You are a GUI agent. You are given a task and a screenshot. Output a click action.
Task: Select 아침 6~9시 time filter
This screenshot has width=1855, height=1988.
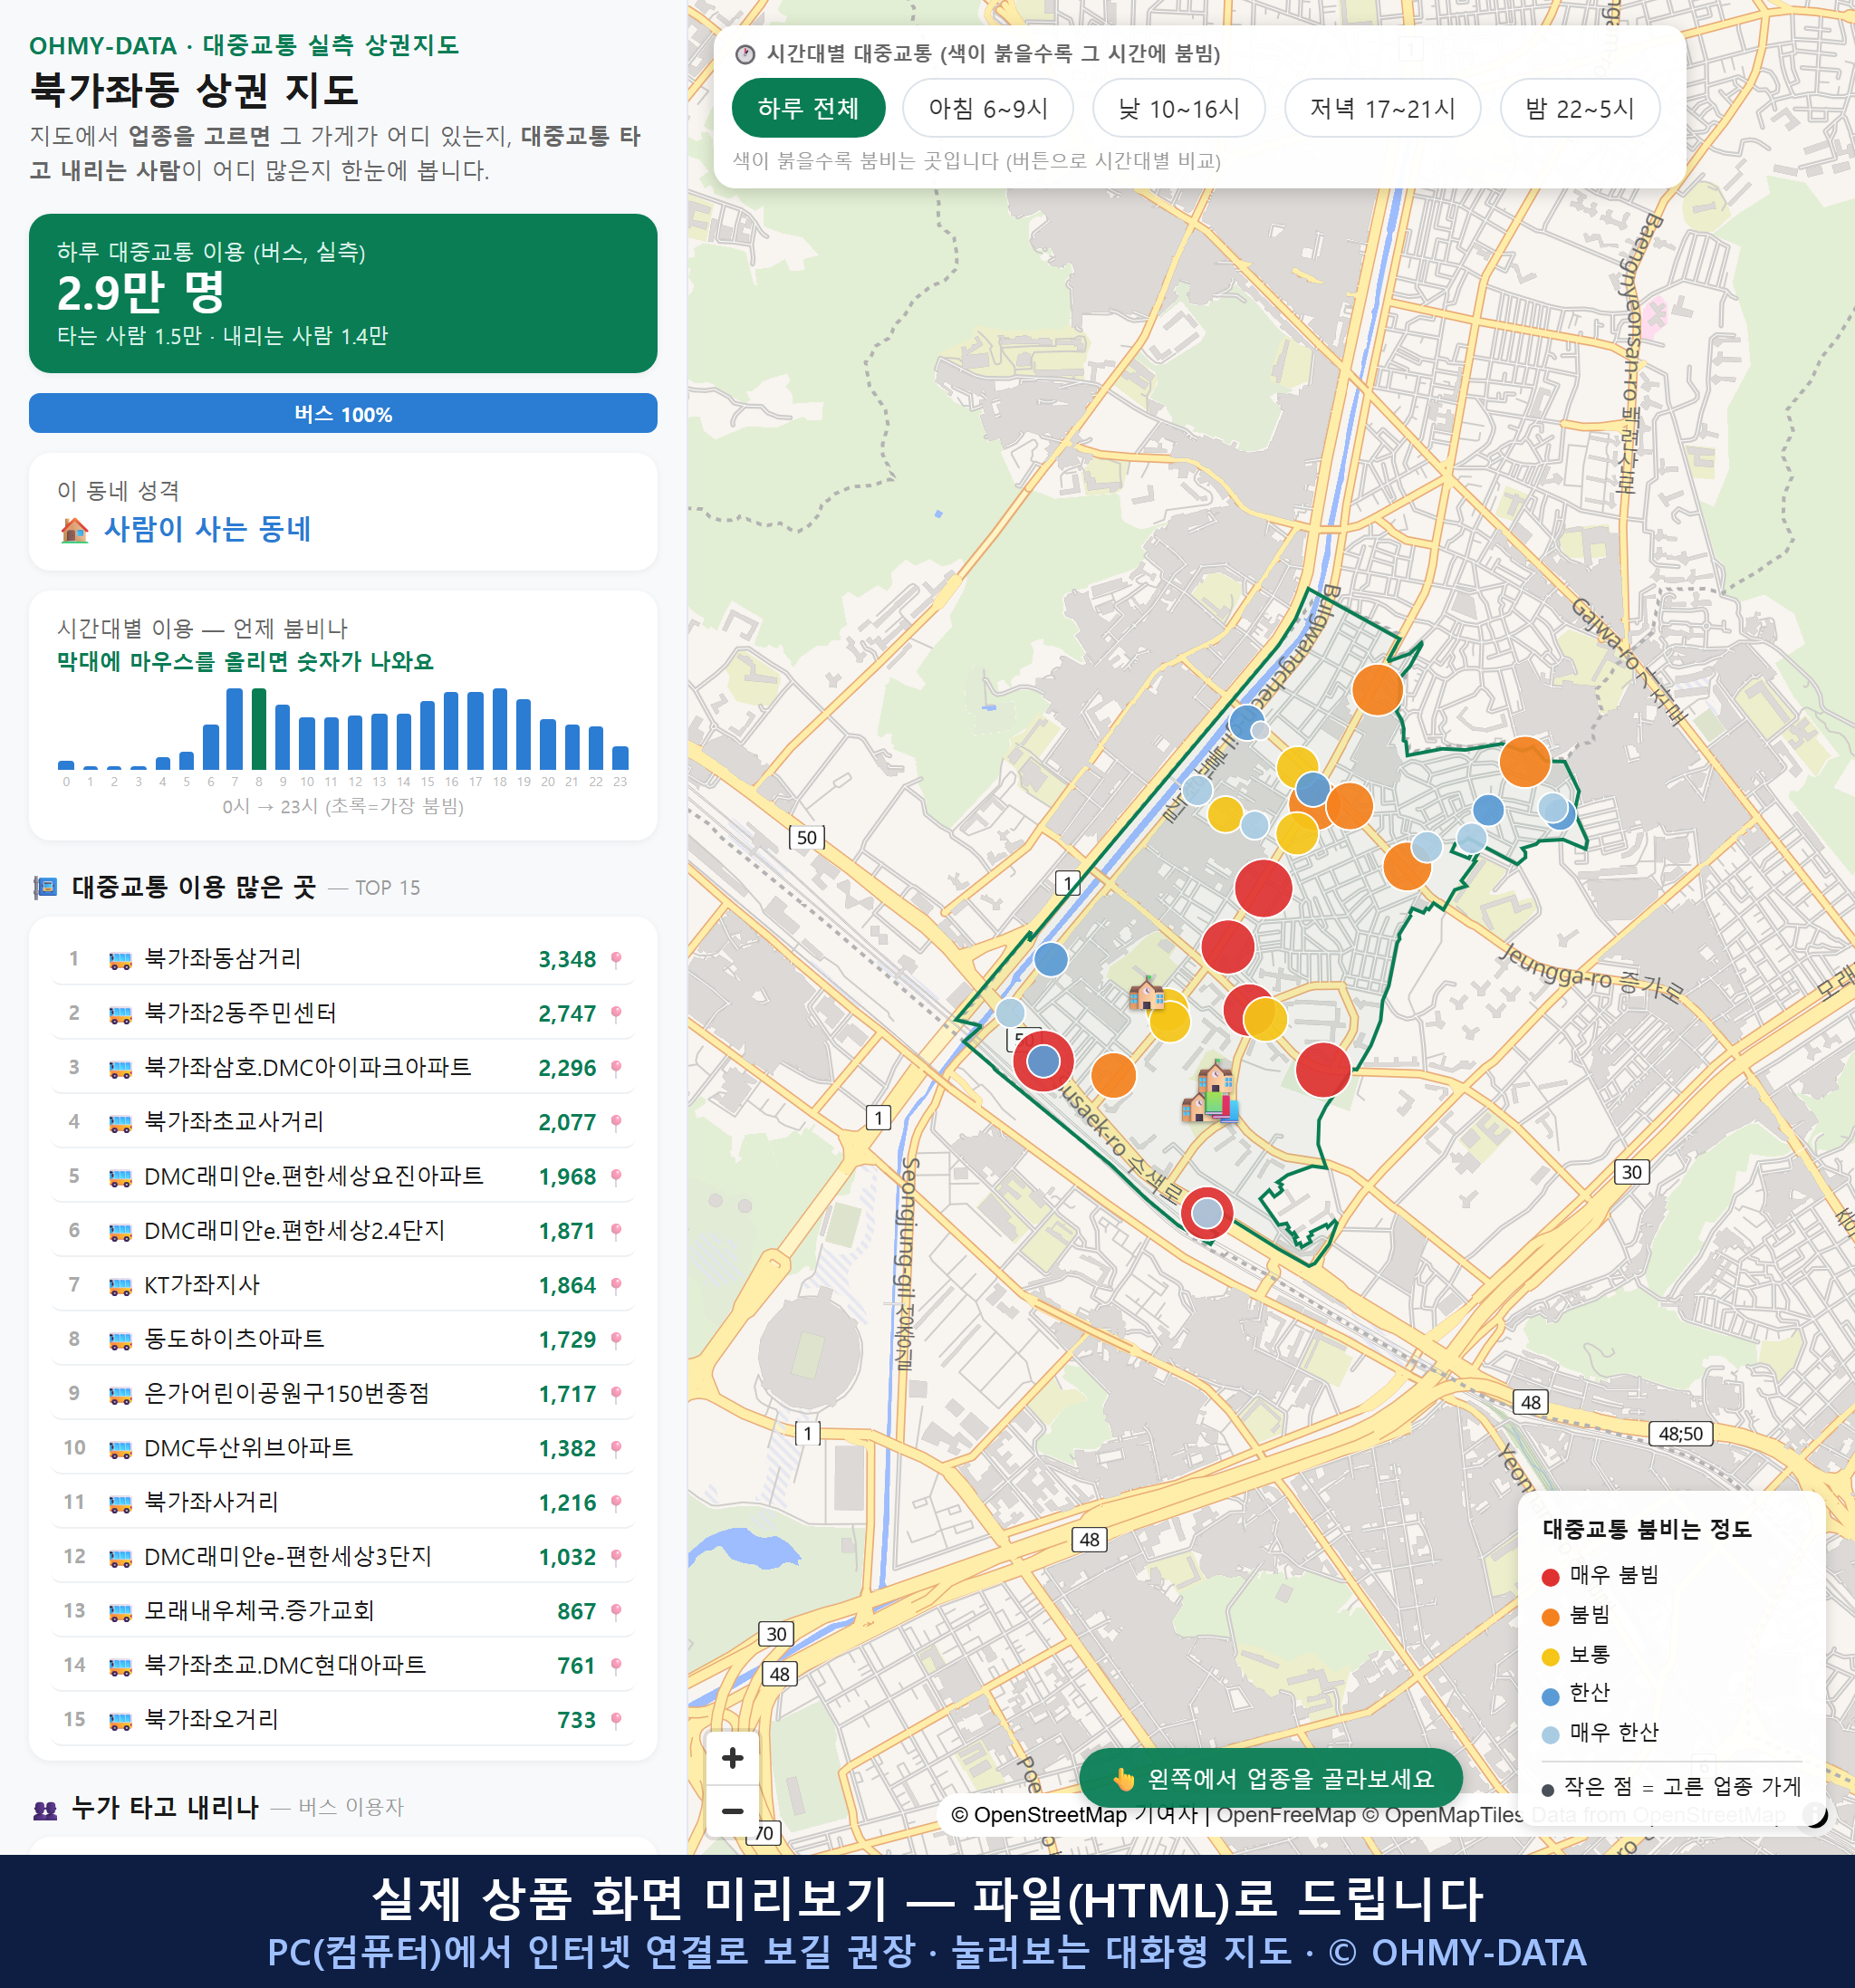pos(988,108)
